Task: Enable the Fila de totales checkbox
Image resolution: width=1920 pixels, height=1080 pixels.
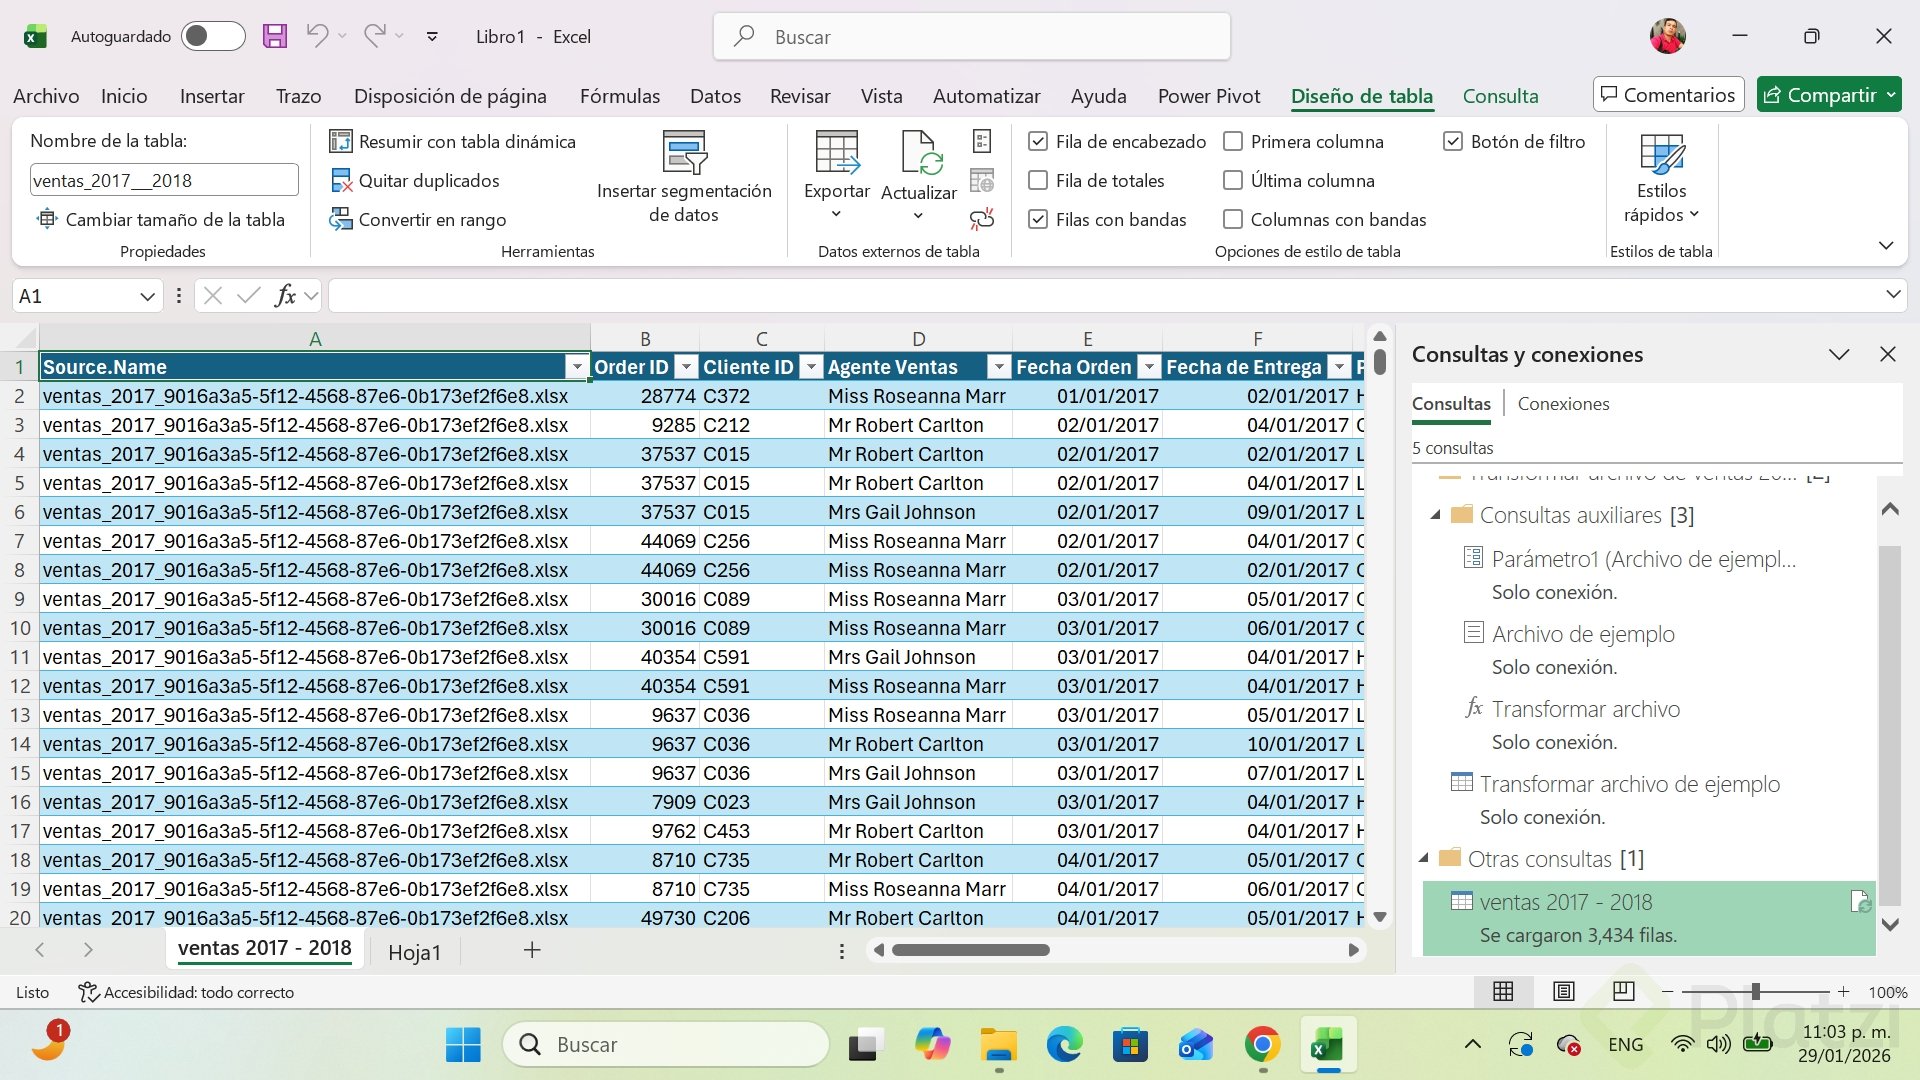Action: pyautogui.click(x=1038, y=181)
